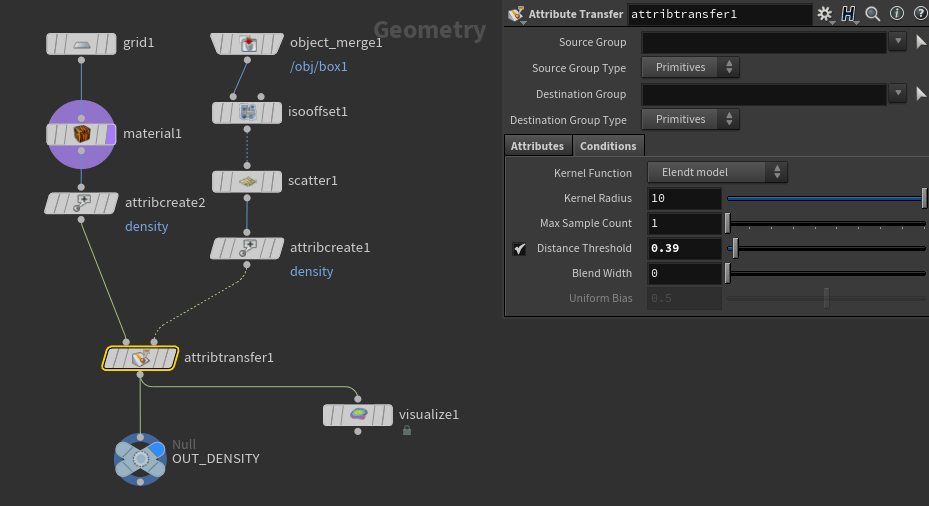Screen dimensions: 929x506
Task: Open the gear settings menu in parameter pane
Action: pyautogui.click(x=824, y=14)
